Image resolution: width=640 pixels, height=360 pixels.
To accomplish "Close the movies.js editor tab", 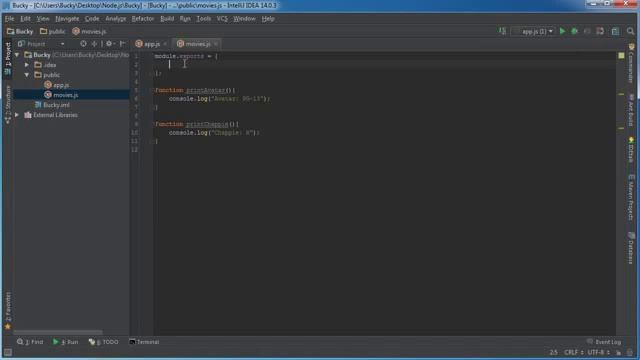I will pos(216,44).
